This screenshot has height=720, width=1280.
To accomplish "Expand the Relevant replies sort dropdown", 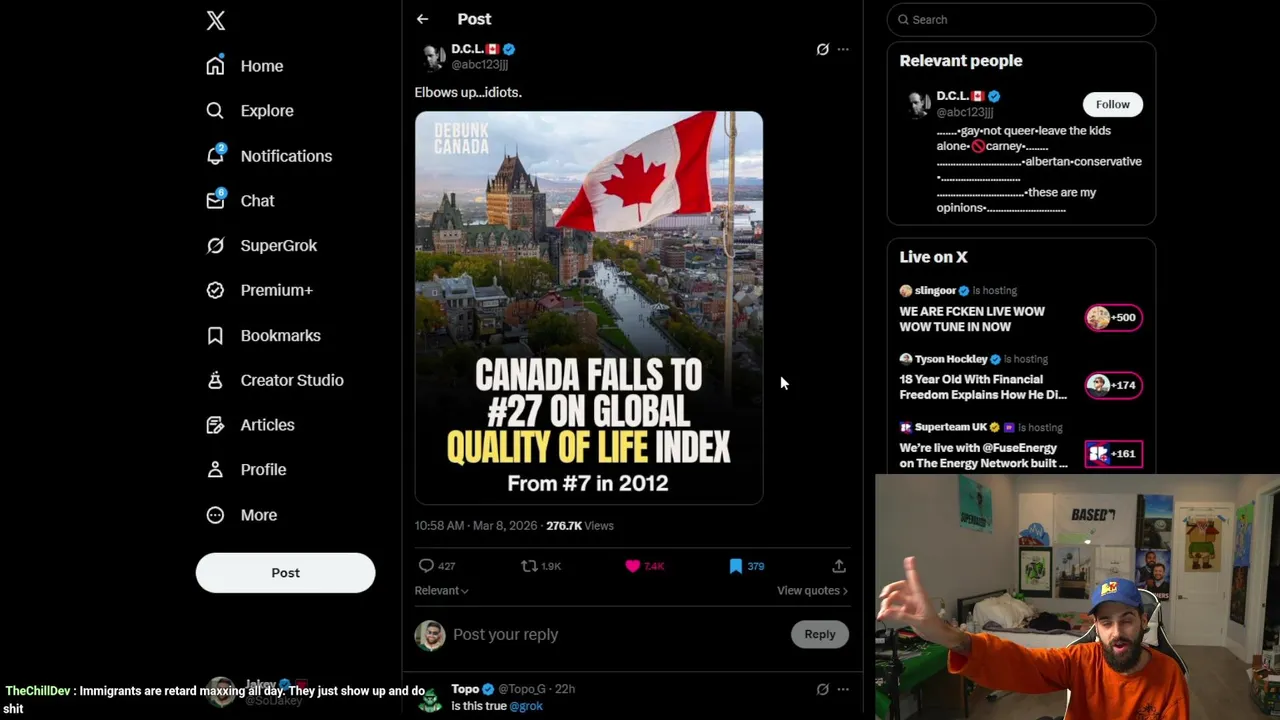I will pyautogui.click(x=441, y=591).
